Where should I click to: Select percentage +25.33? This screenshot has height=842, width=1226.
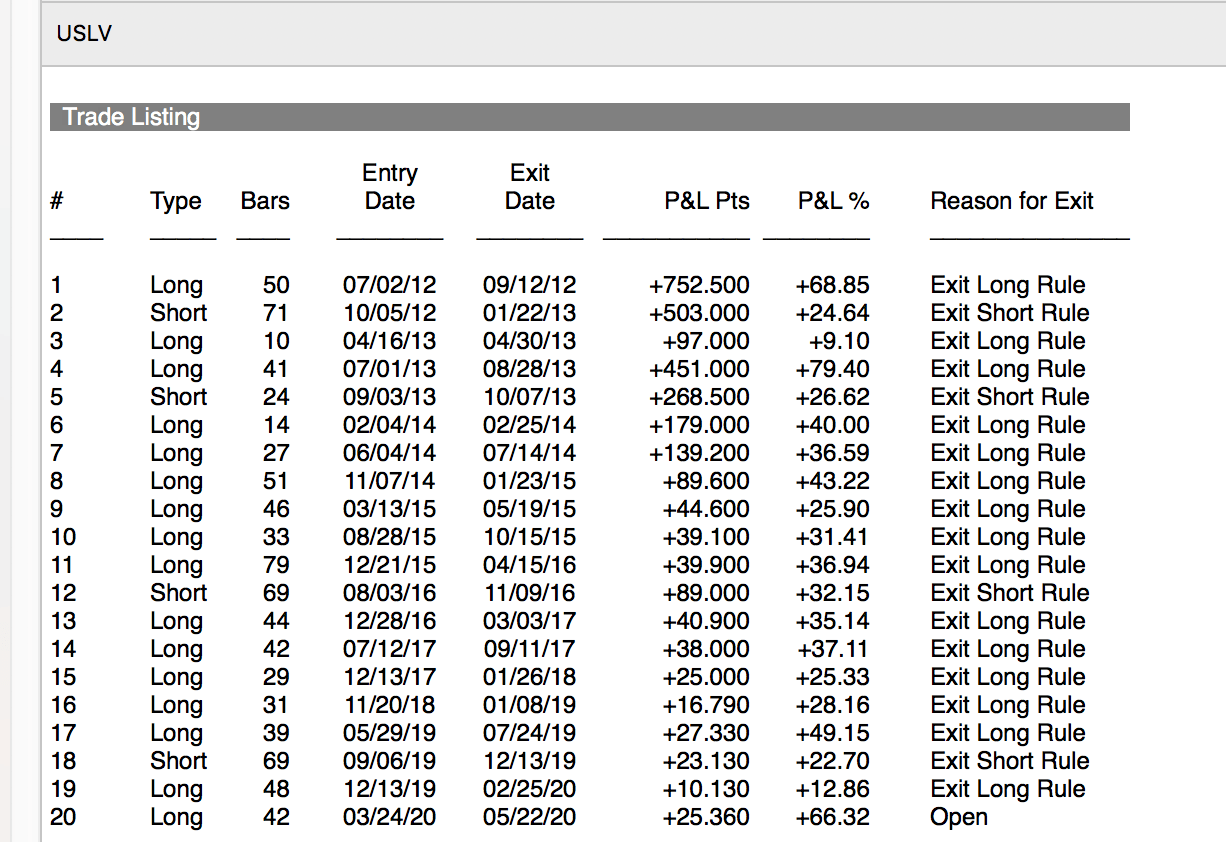tap(832, 677)
